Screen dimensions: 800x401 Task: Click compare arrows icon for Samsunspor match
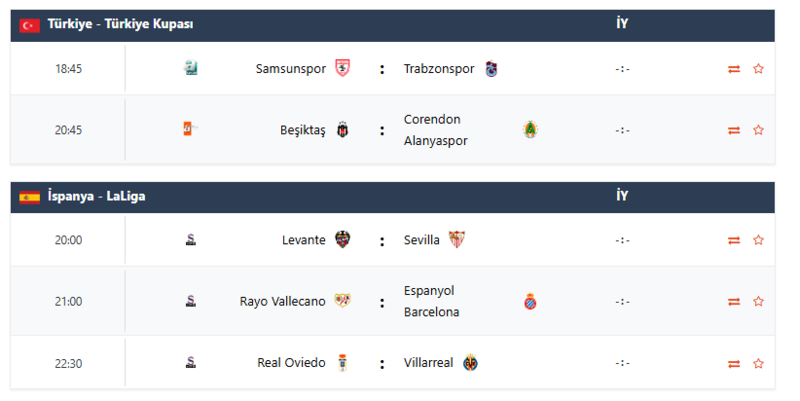point(734,69)
